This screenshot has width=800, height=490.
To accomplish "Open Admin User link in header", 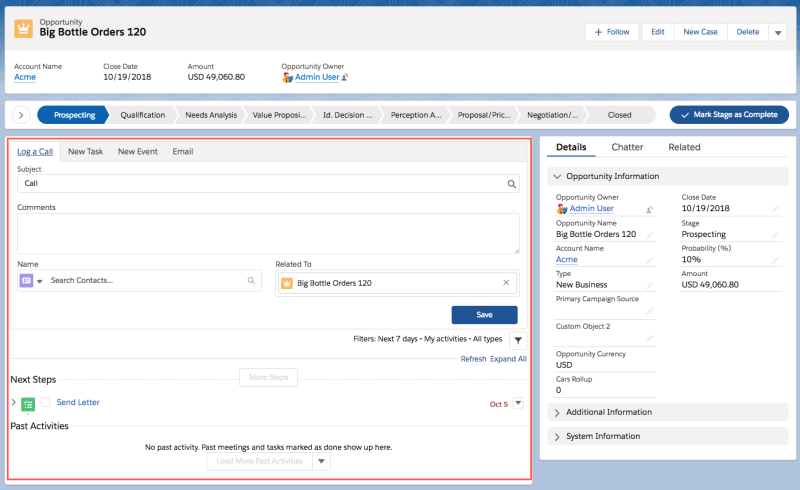I will click(x=317, y=77).
